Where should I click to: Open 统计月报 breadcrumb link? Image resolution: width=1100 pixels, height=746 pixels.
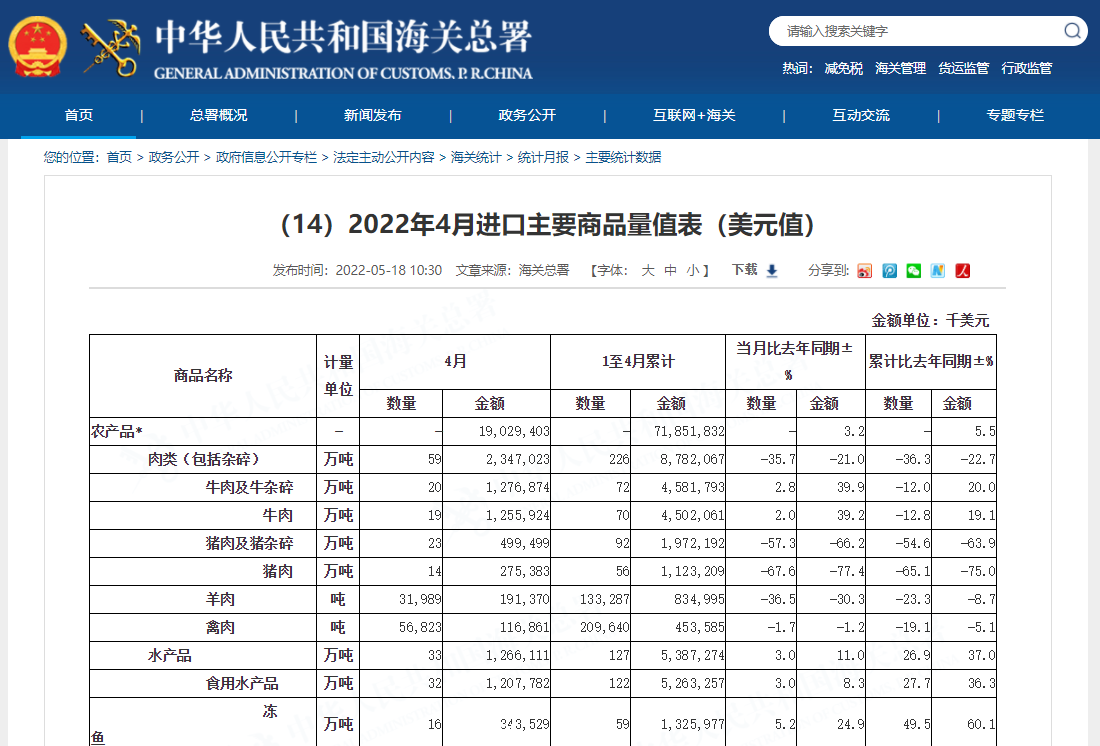[543, 157]
